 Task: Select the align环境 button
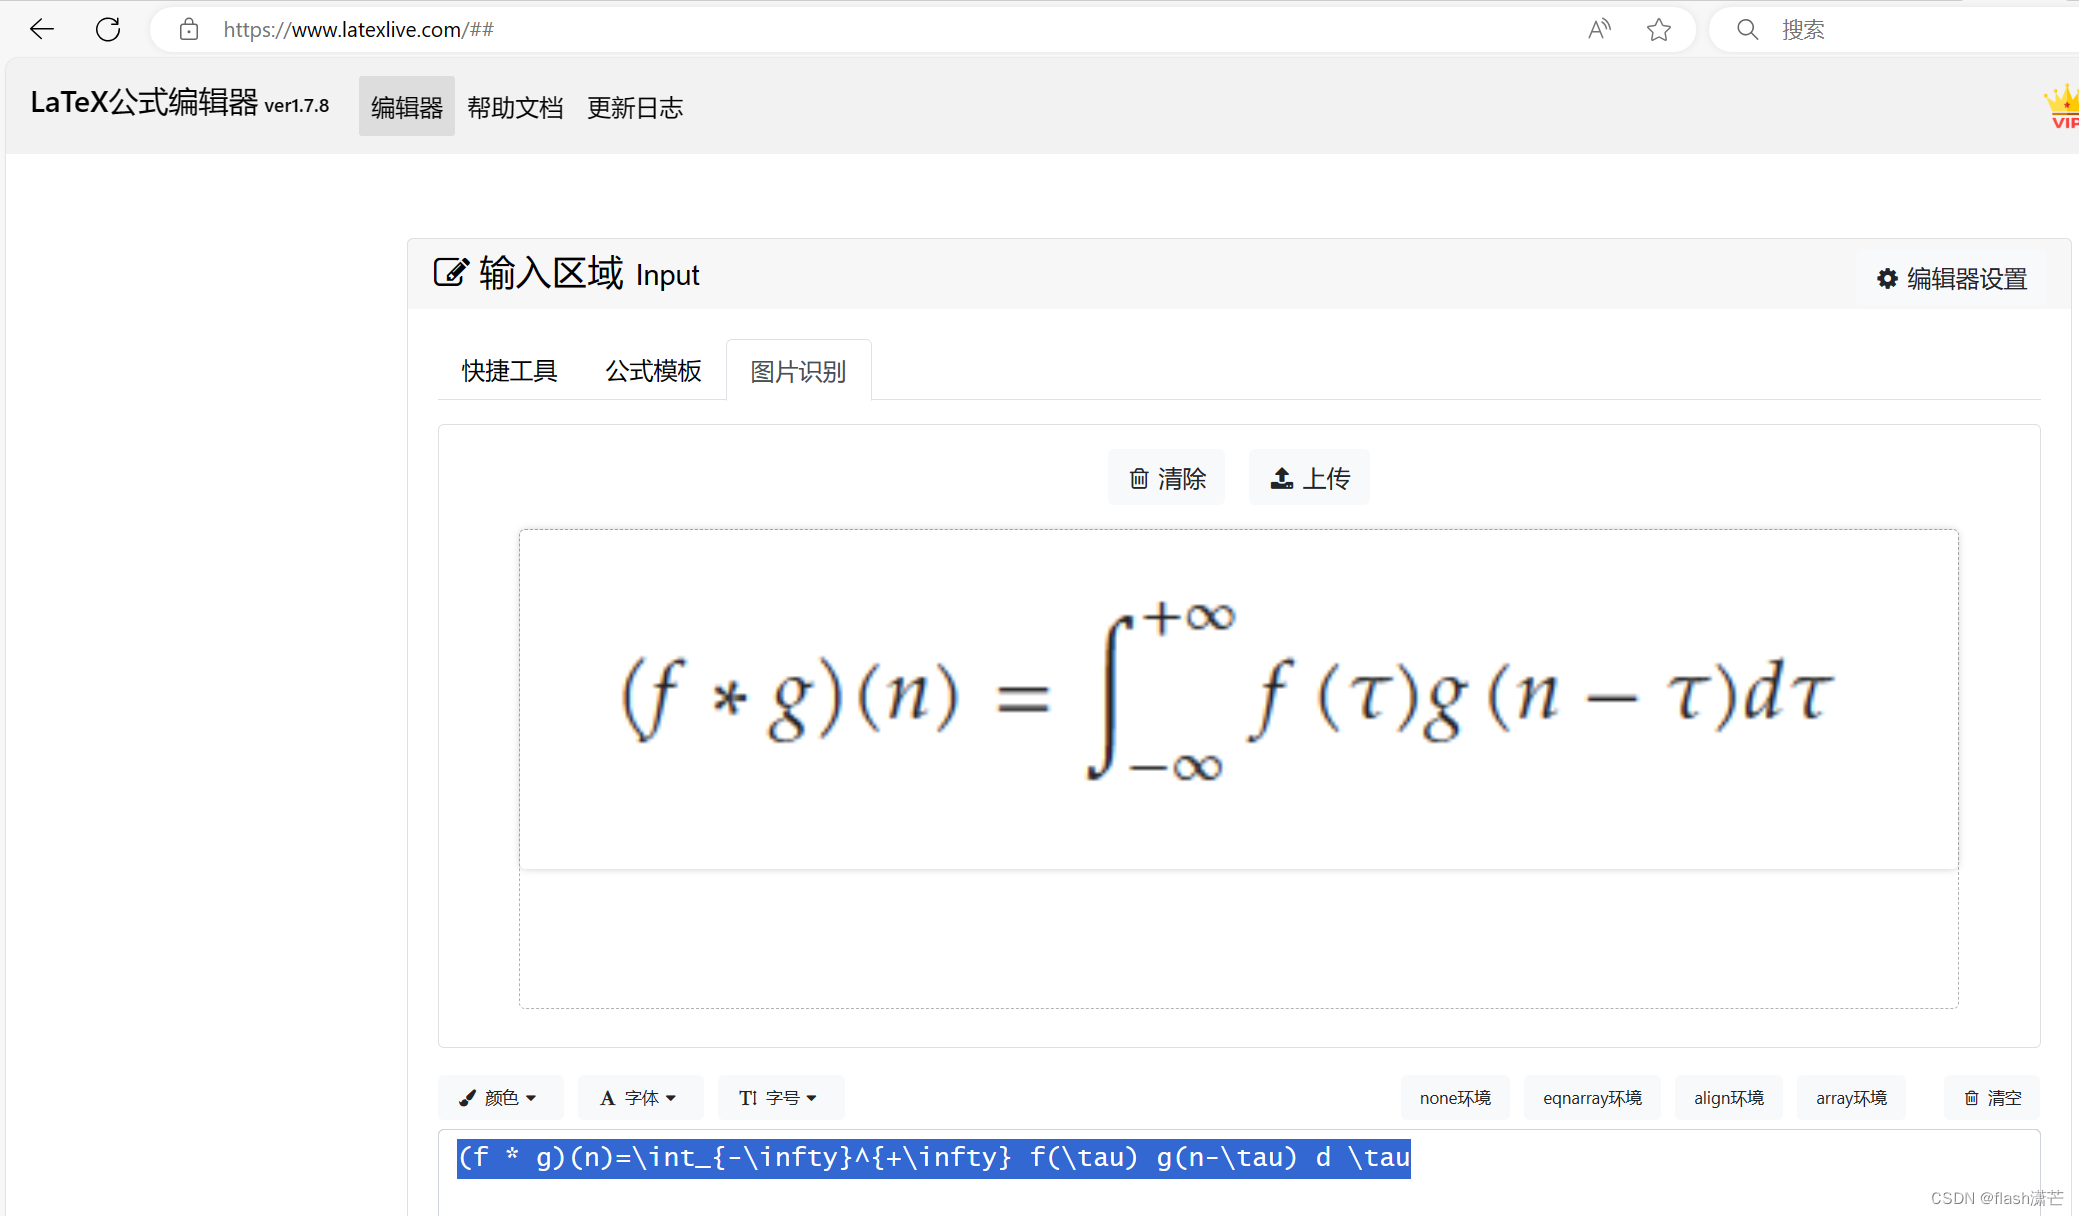[x=1728, y=1098]
